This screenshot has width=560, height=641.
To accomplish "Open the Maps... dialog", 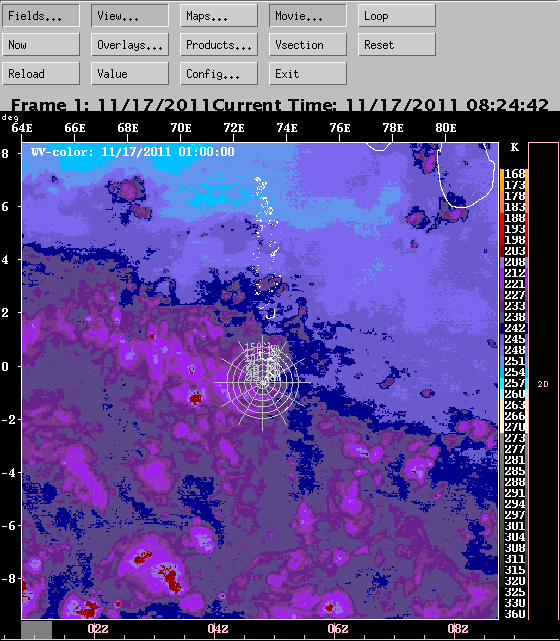I will pyautogui.click(x=219, y=16).
